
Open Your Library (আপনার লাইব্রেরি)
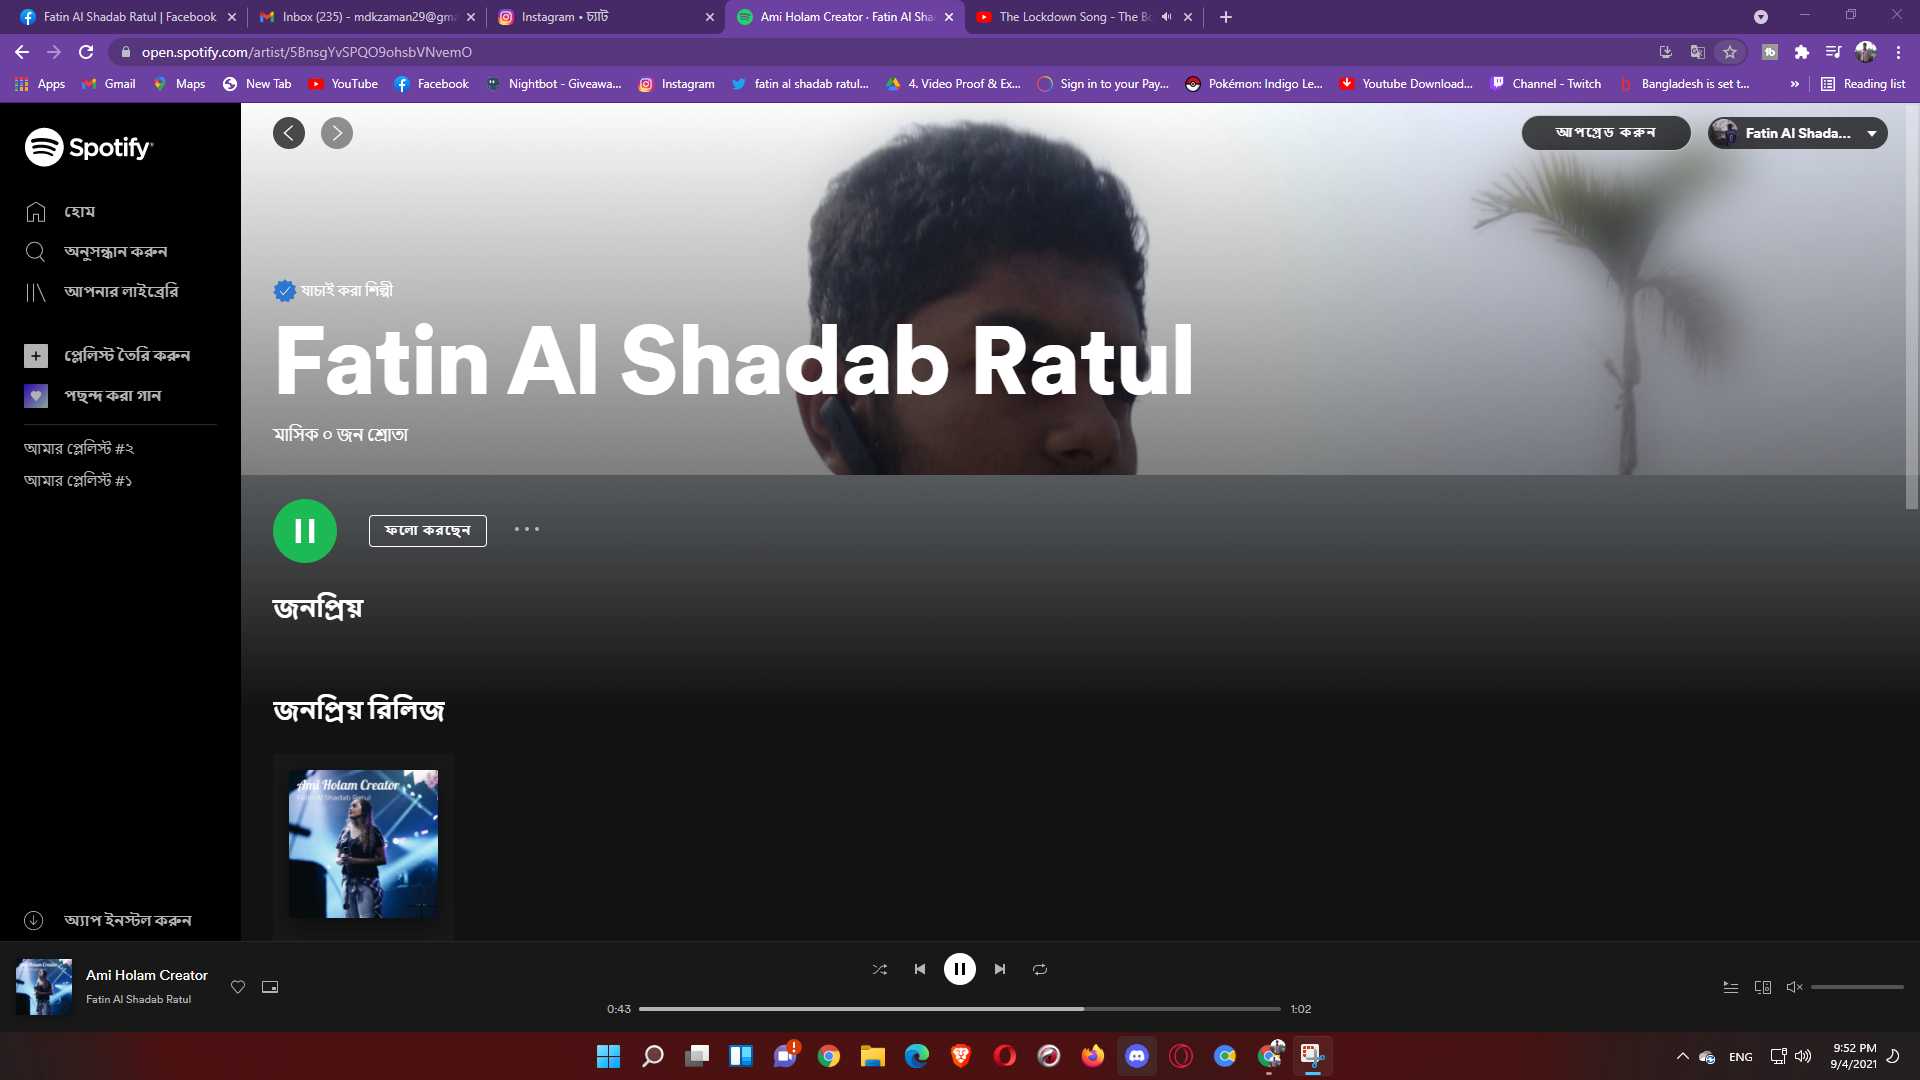101,292
